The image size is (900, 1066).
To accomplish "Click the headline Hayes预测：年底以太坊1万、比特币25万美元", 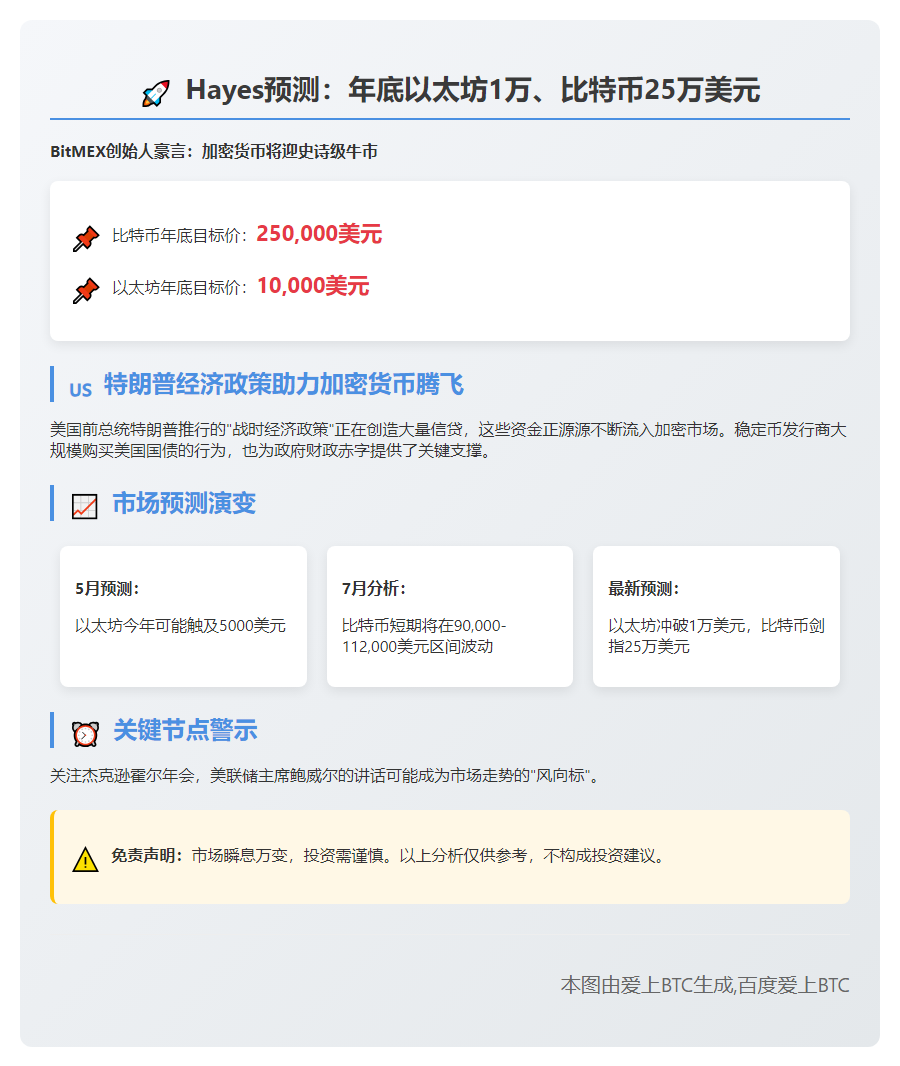I will pos(472,90).
